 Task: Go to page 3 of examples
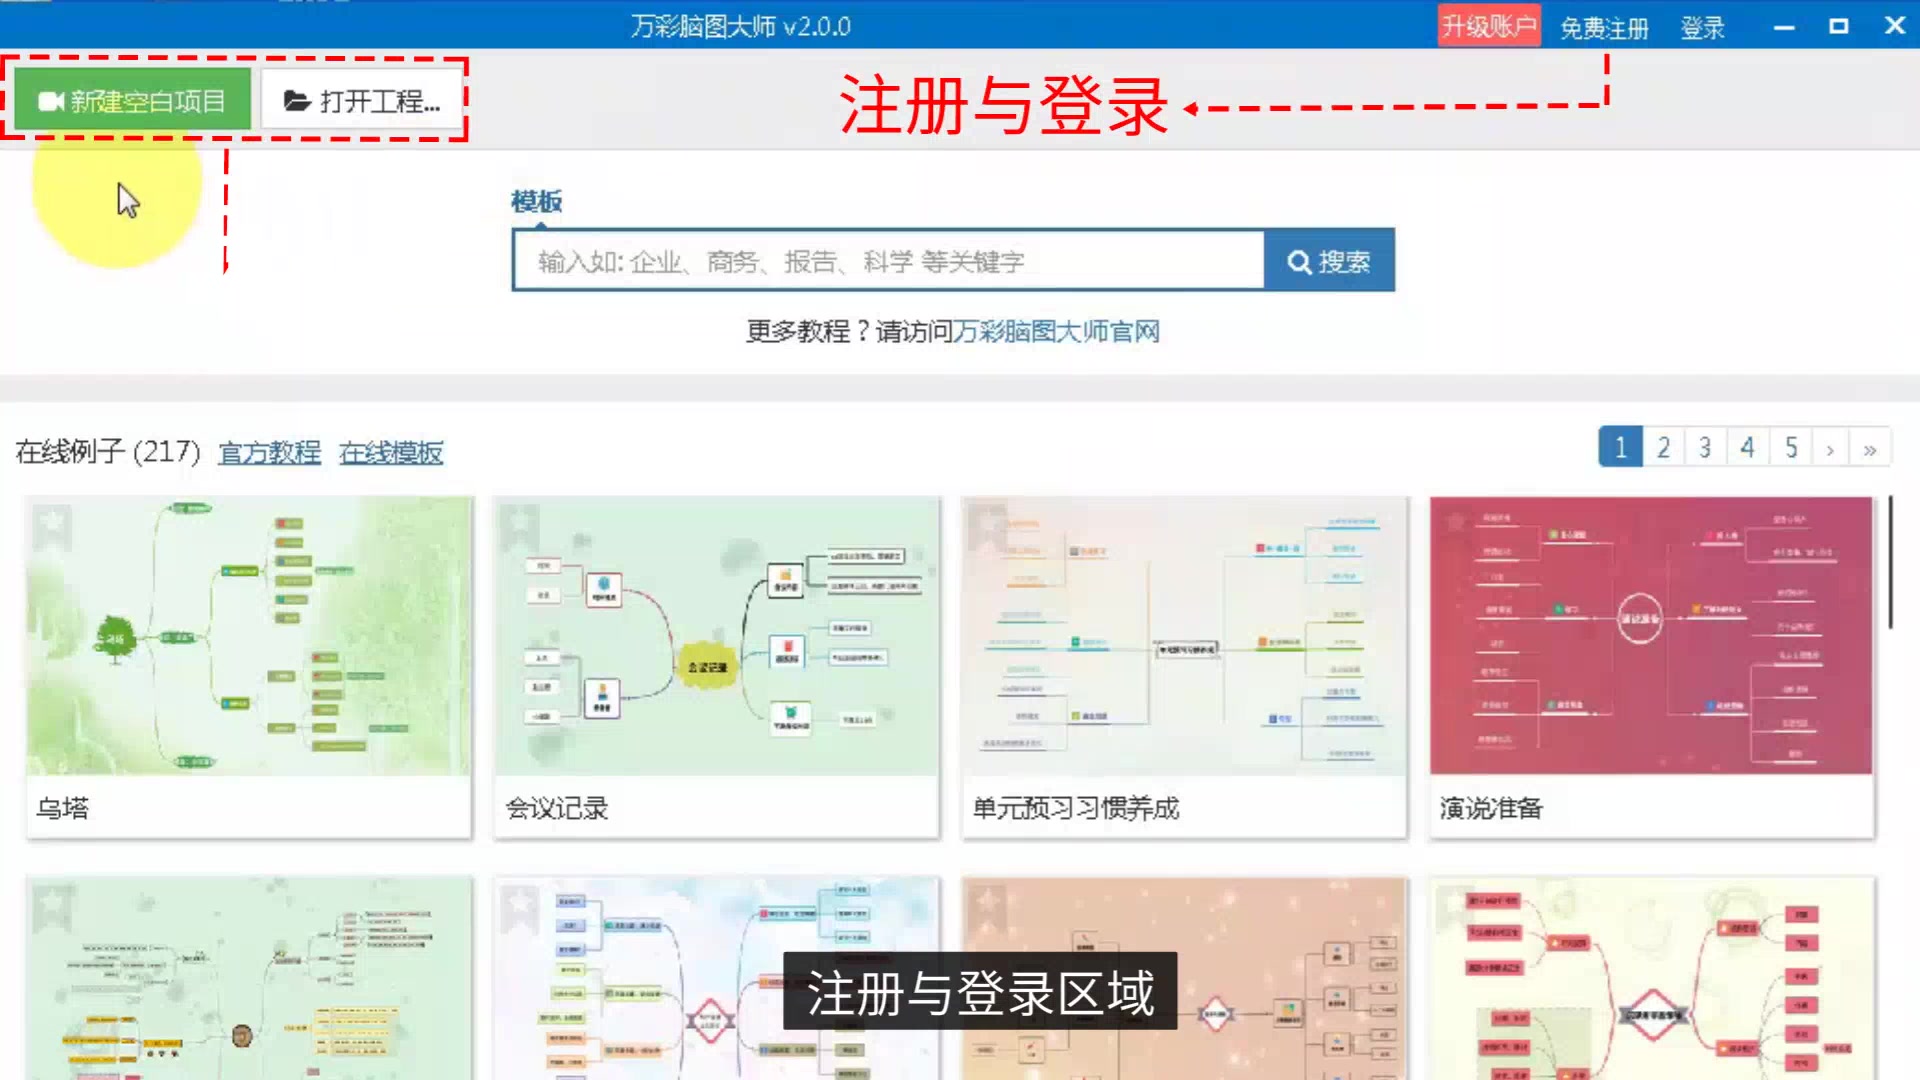point(1705,447)
